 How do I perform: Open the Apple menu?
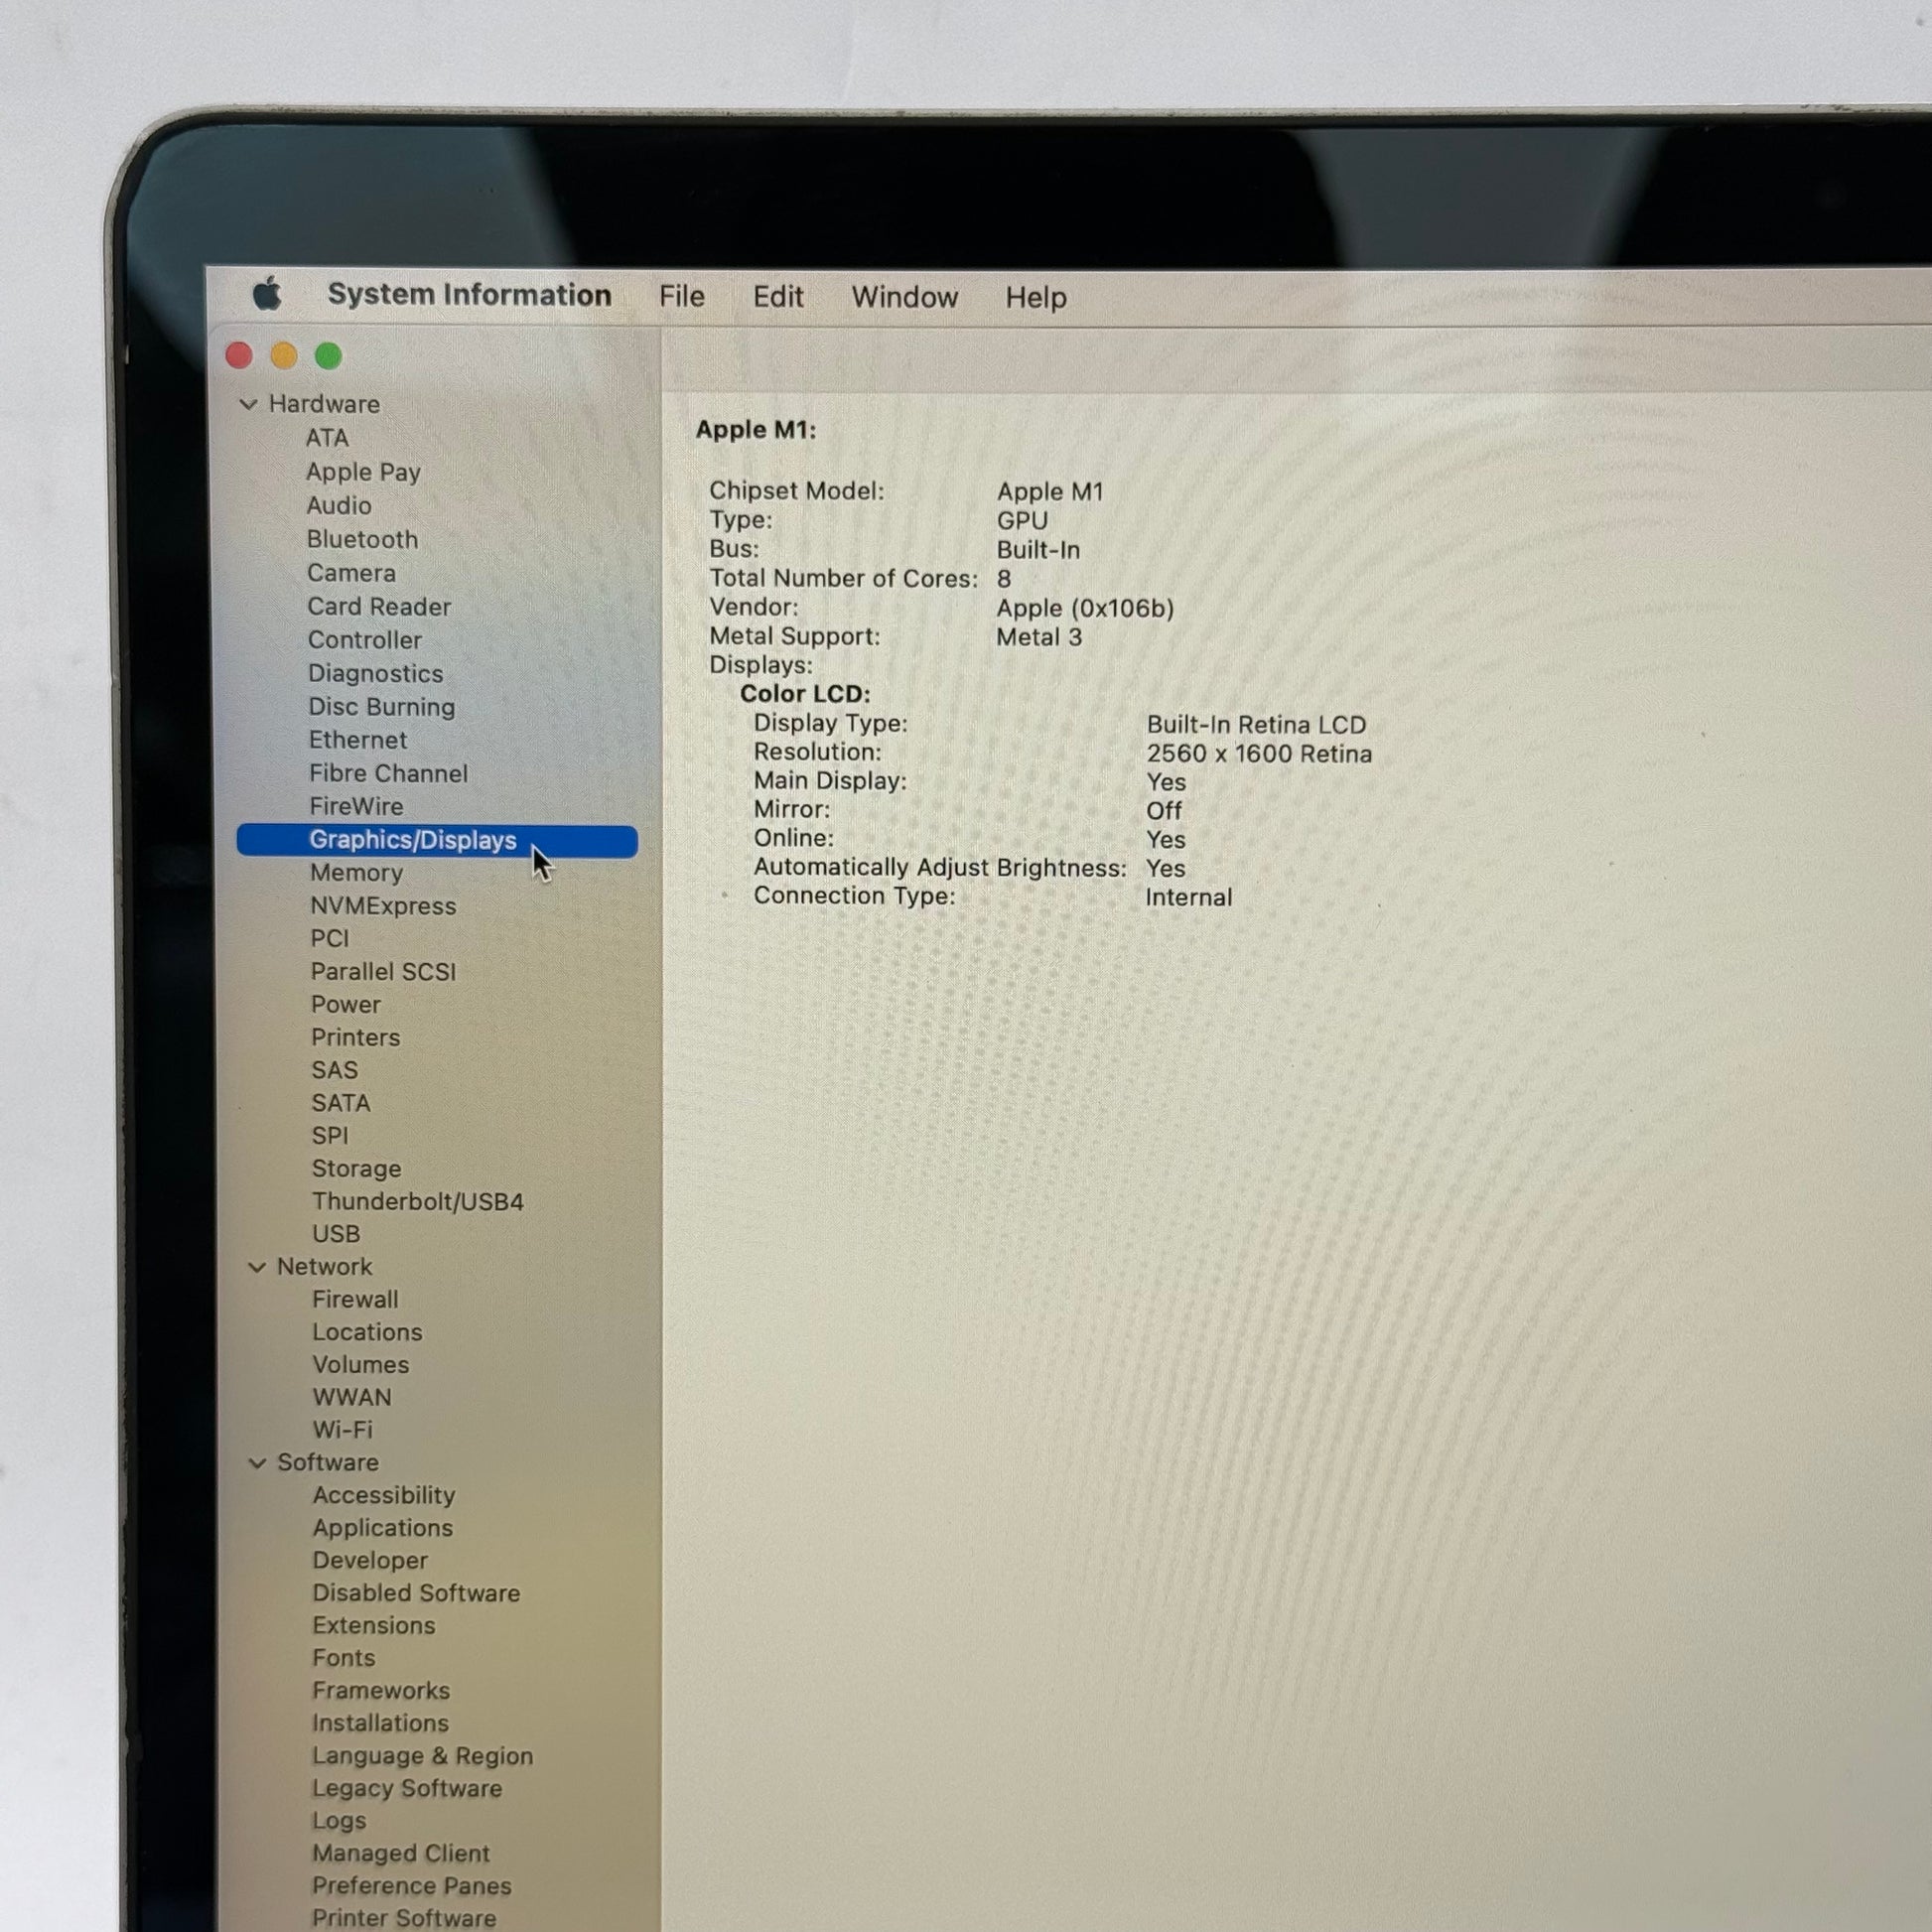click(x=267, y=295)
